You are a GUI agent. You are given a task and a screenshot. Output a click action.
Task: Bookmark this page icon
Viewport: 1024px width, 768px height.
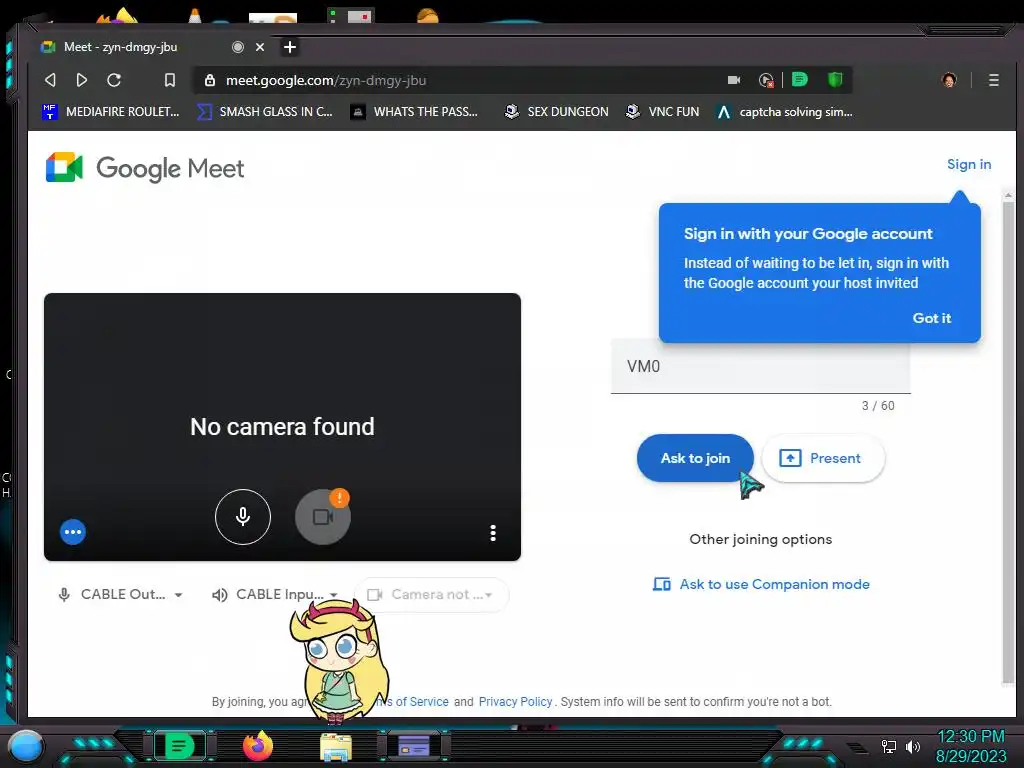coord(170,80)
